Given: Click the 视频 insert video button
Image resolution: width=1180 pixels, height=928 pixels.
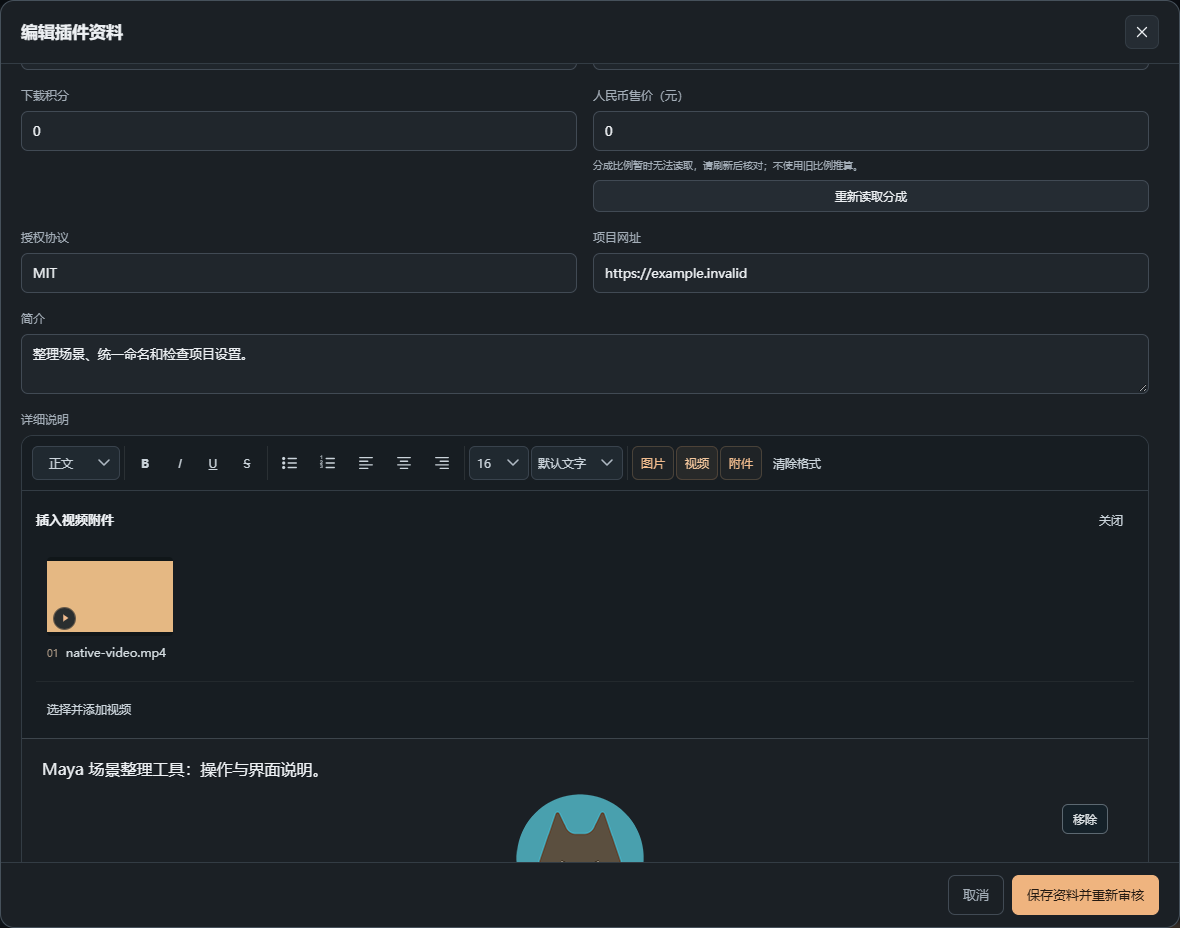Looking at the screenshot, I should [697, 464].
